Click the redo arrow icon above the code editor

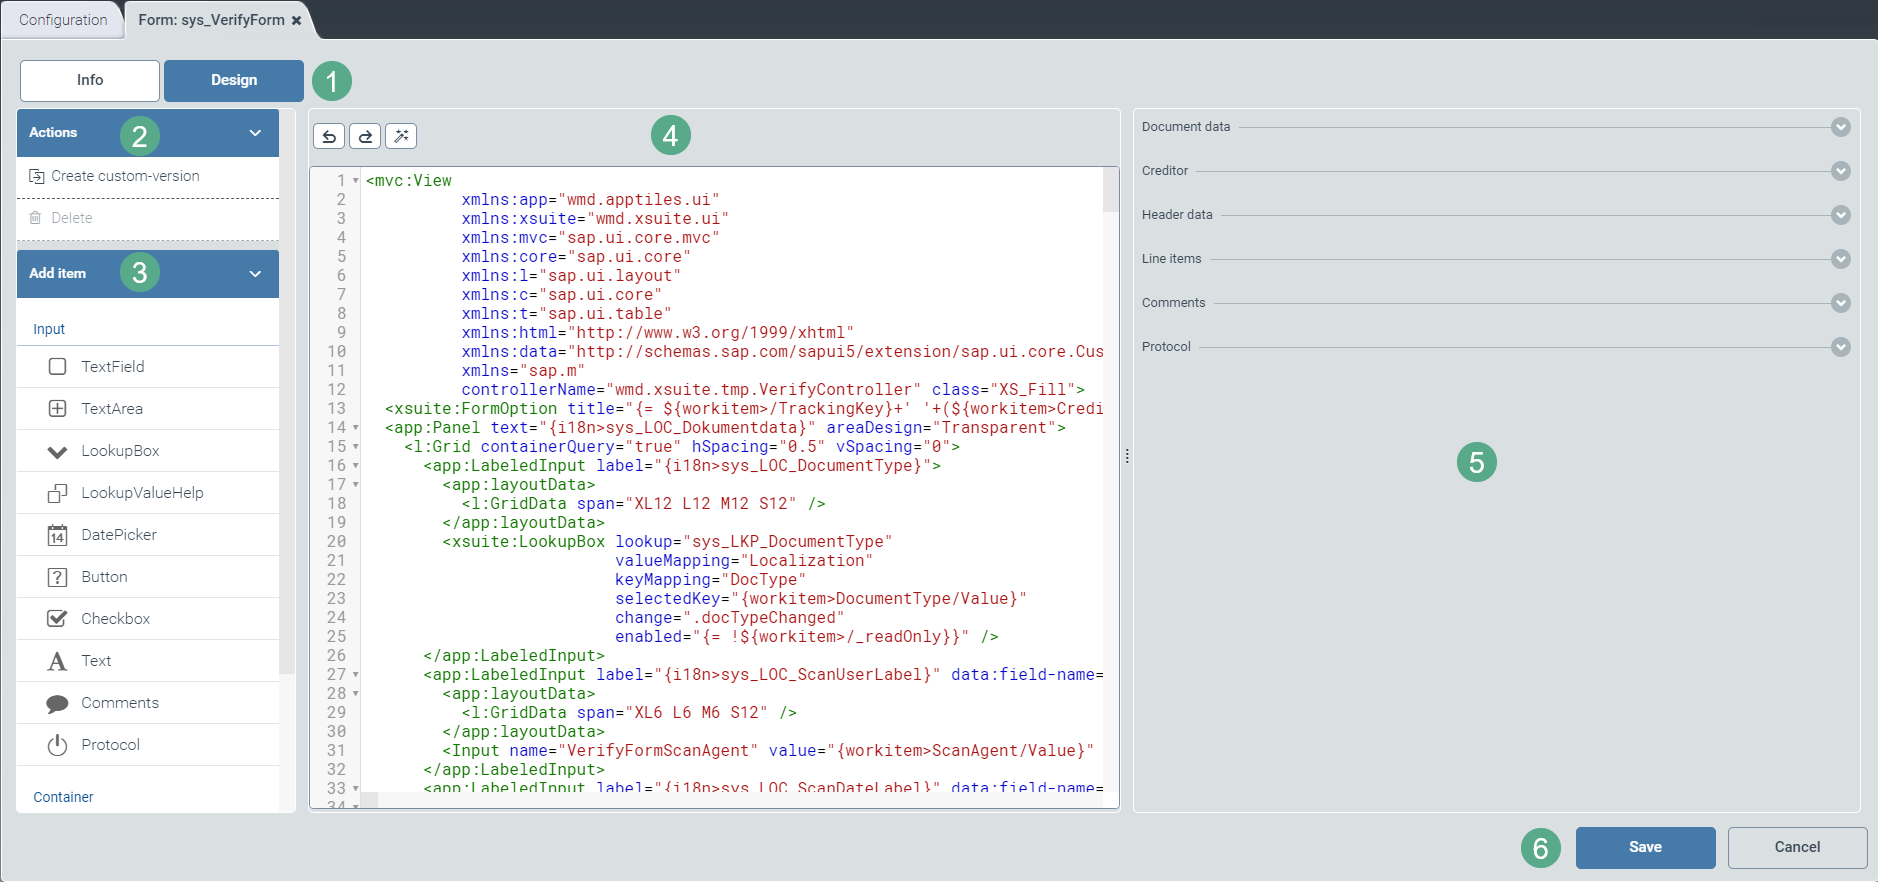(365, 136)
